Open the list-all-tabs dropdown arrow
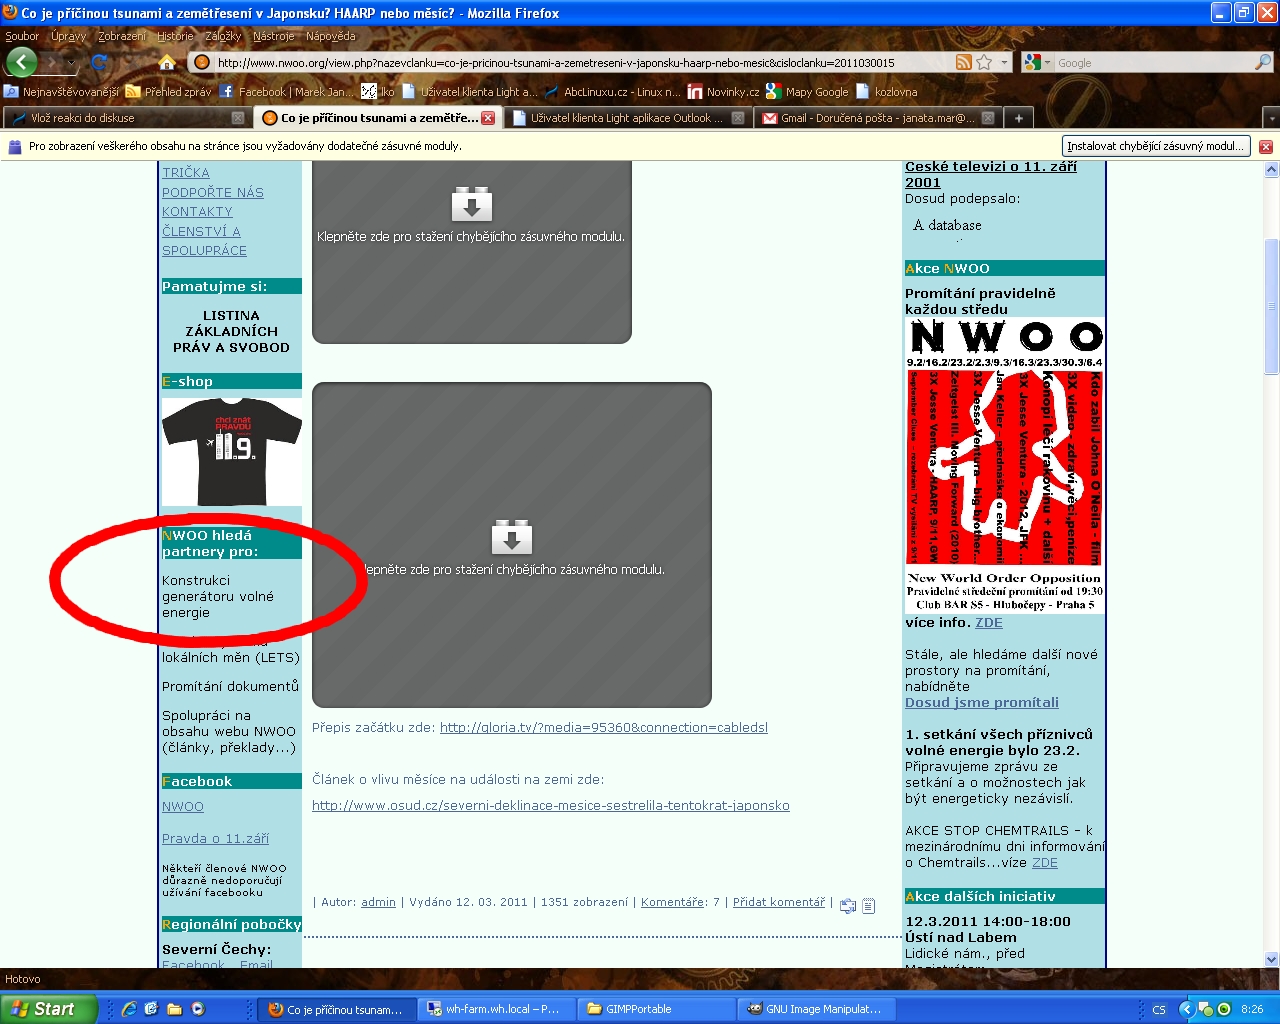This screenshot has width=1280, height=1024. [1270, 118]
